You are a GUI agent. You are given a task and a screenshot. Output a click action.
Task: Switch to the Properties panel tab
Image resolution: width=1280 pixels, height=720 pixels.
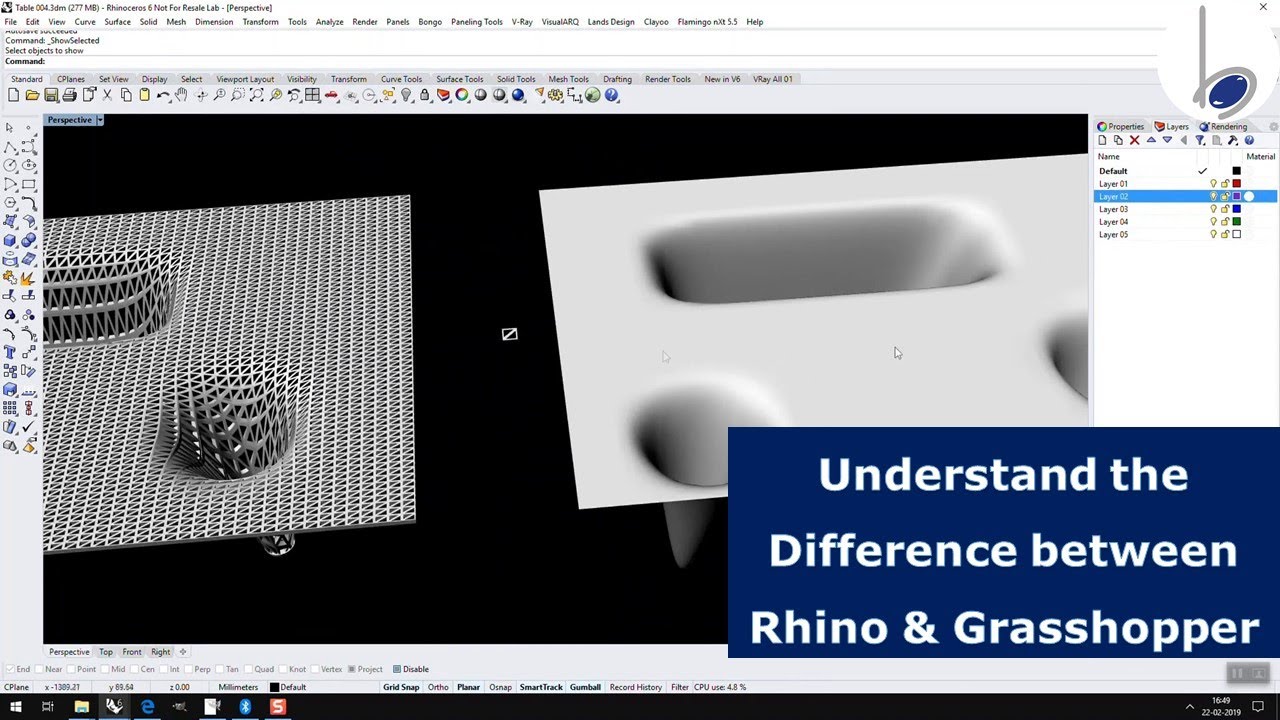[1121, 127]
